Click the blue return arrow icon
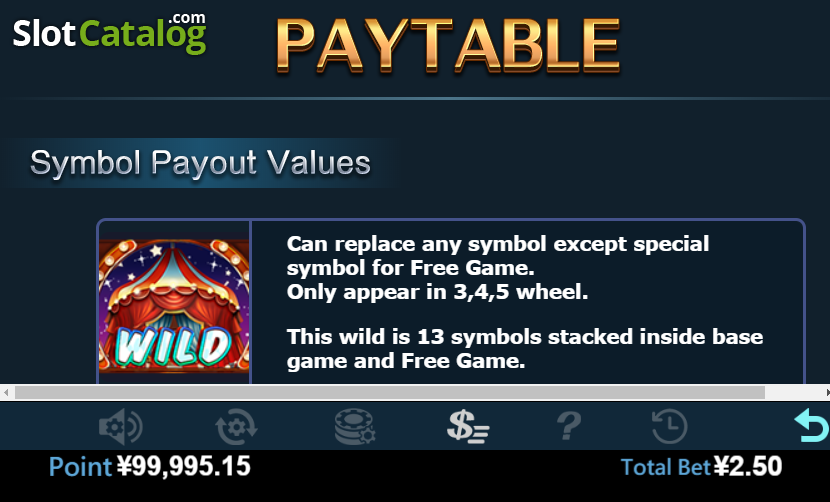Image resolution: width=830 pixels, height=502 pixels. (811, 425)
